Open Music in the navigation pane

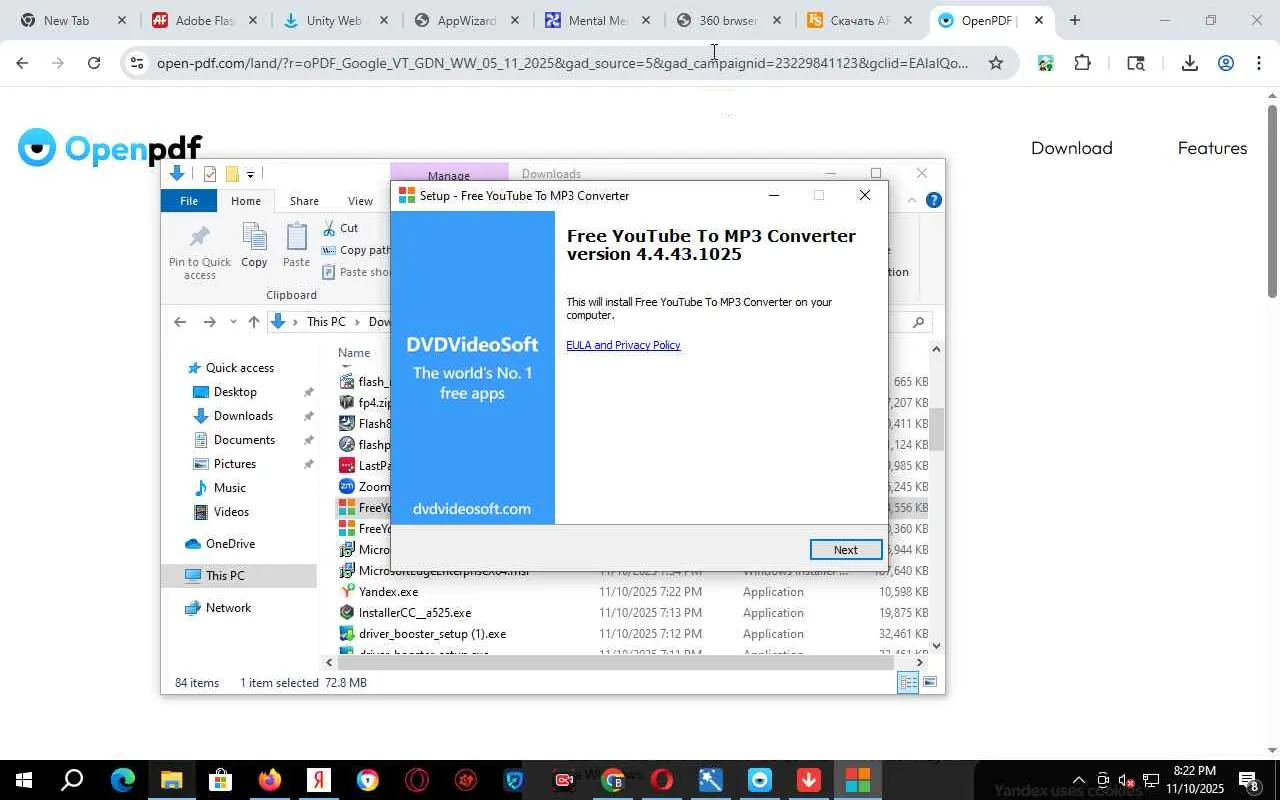pos(229,488)
